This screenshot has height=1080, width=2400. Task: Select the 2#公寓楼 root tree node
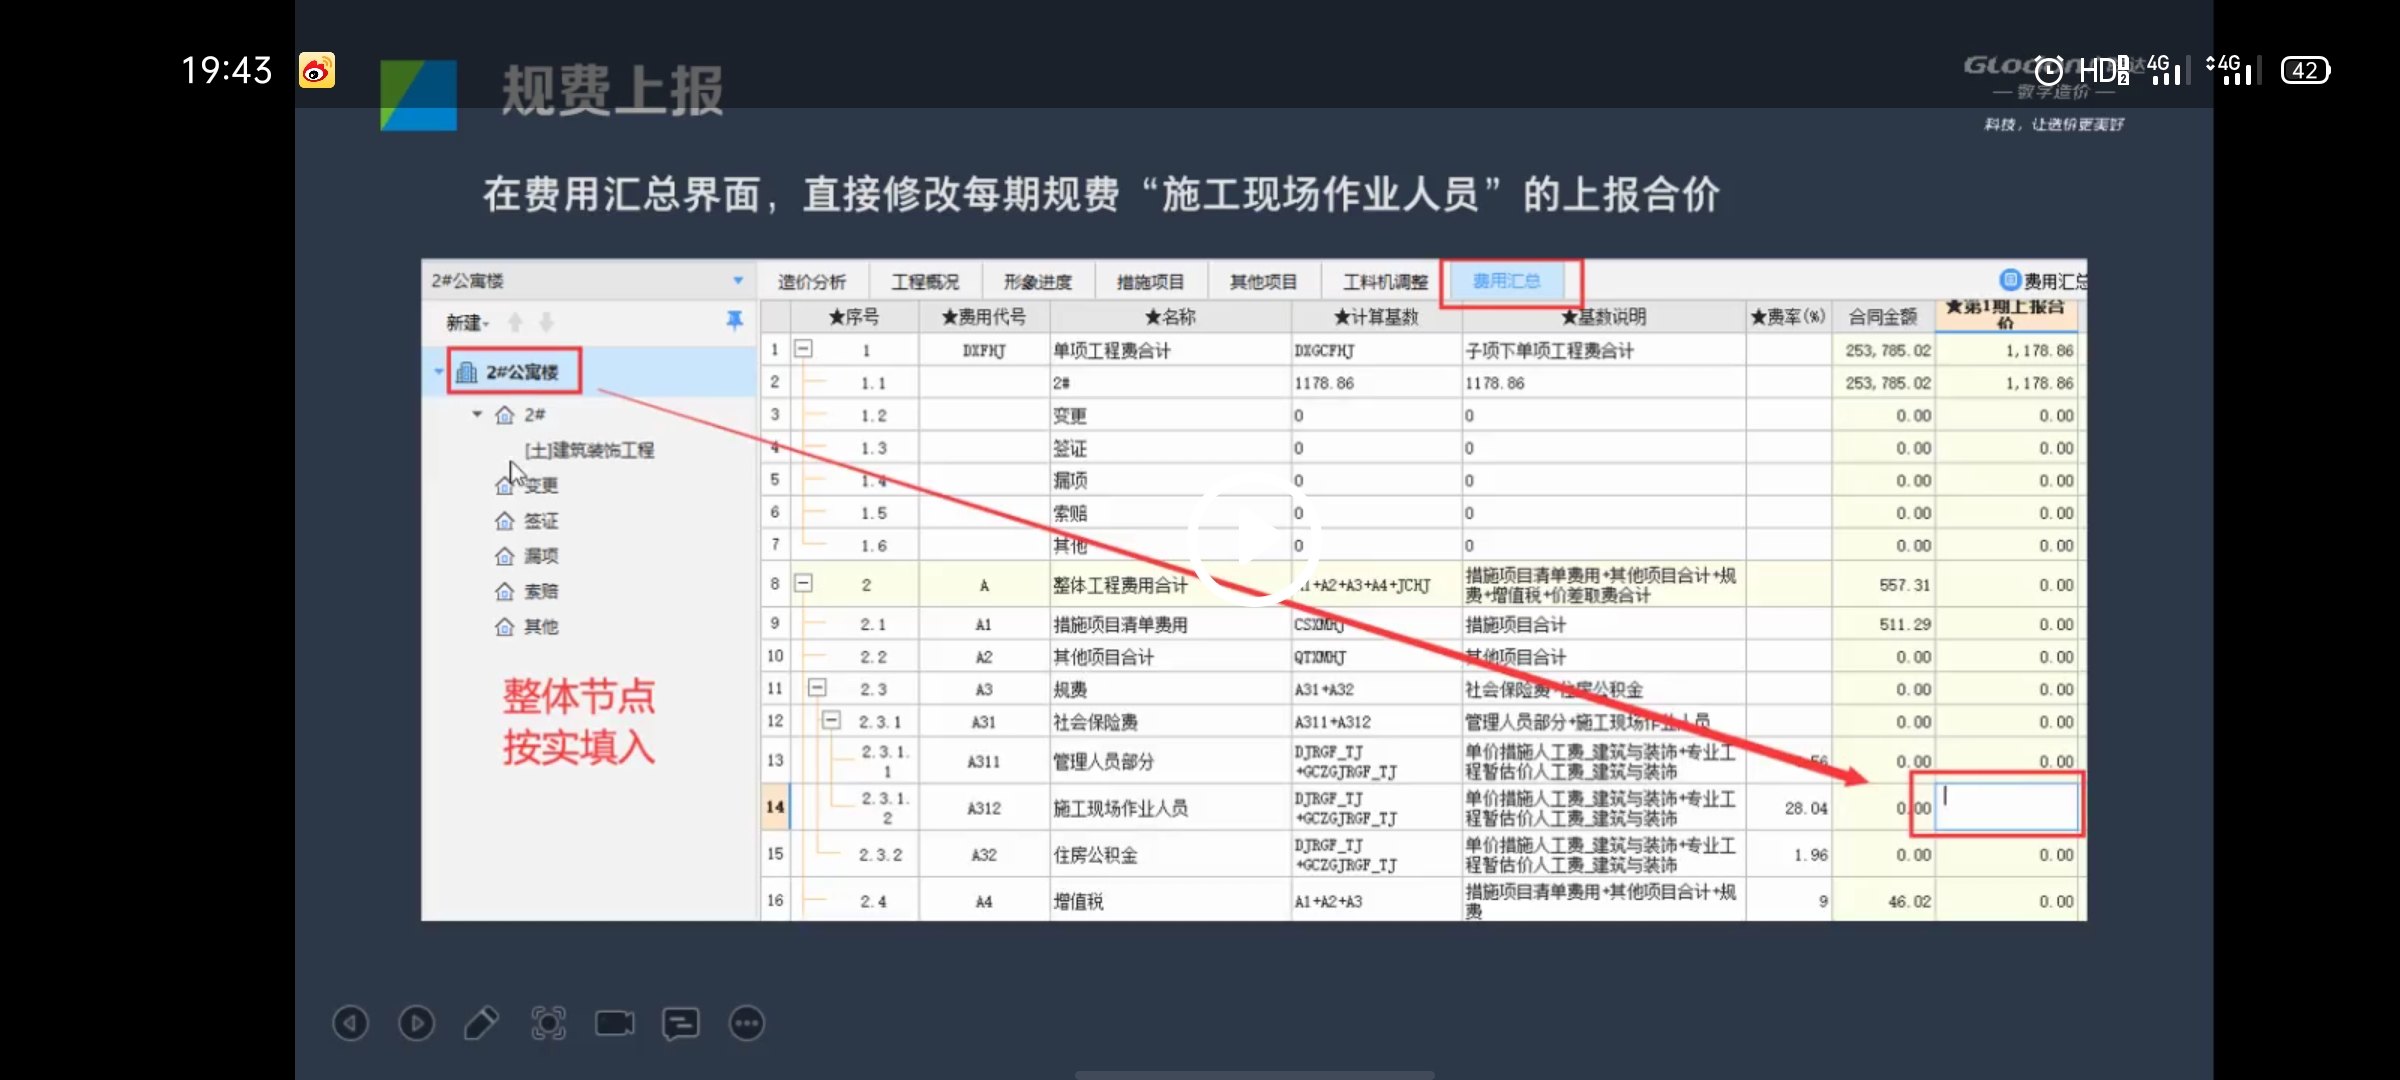tap(522, 372)
